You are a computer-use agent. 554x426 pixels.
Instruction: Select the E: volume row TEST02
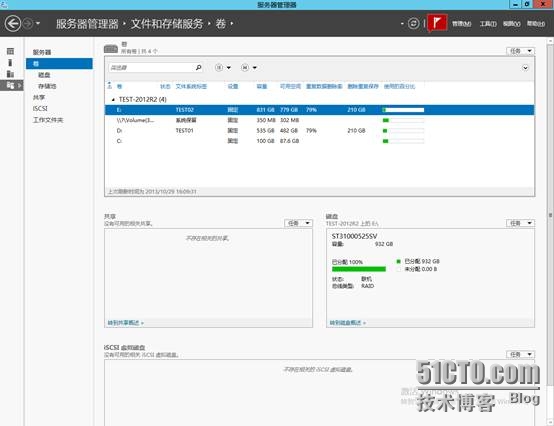click(319, 110)
